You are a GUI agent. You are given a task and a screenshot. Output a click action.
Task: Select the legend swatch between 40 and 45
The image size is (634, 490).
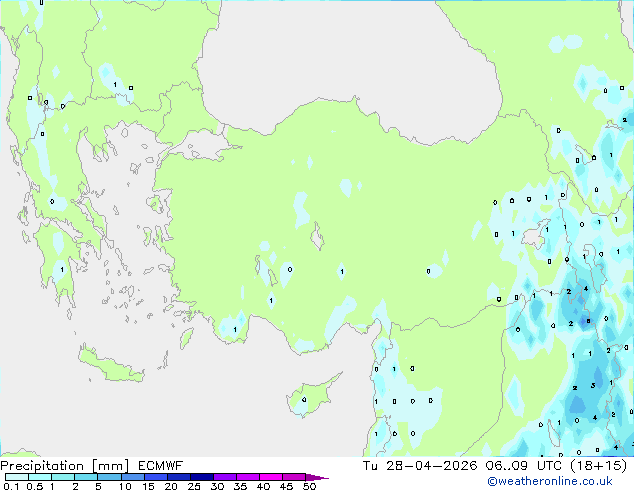(x=271, y=477)
